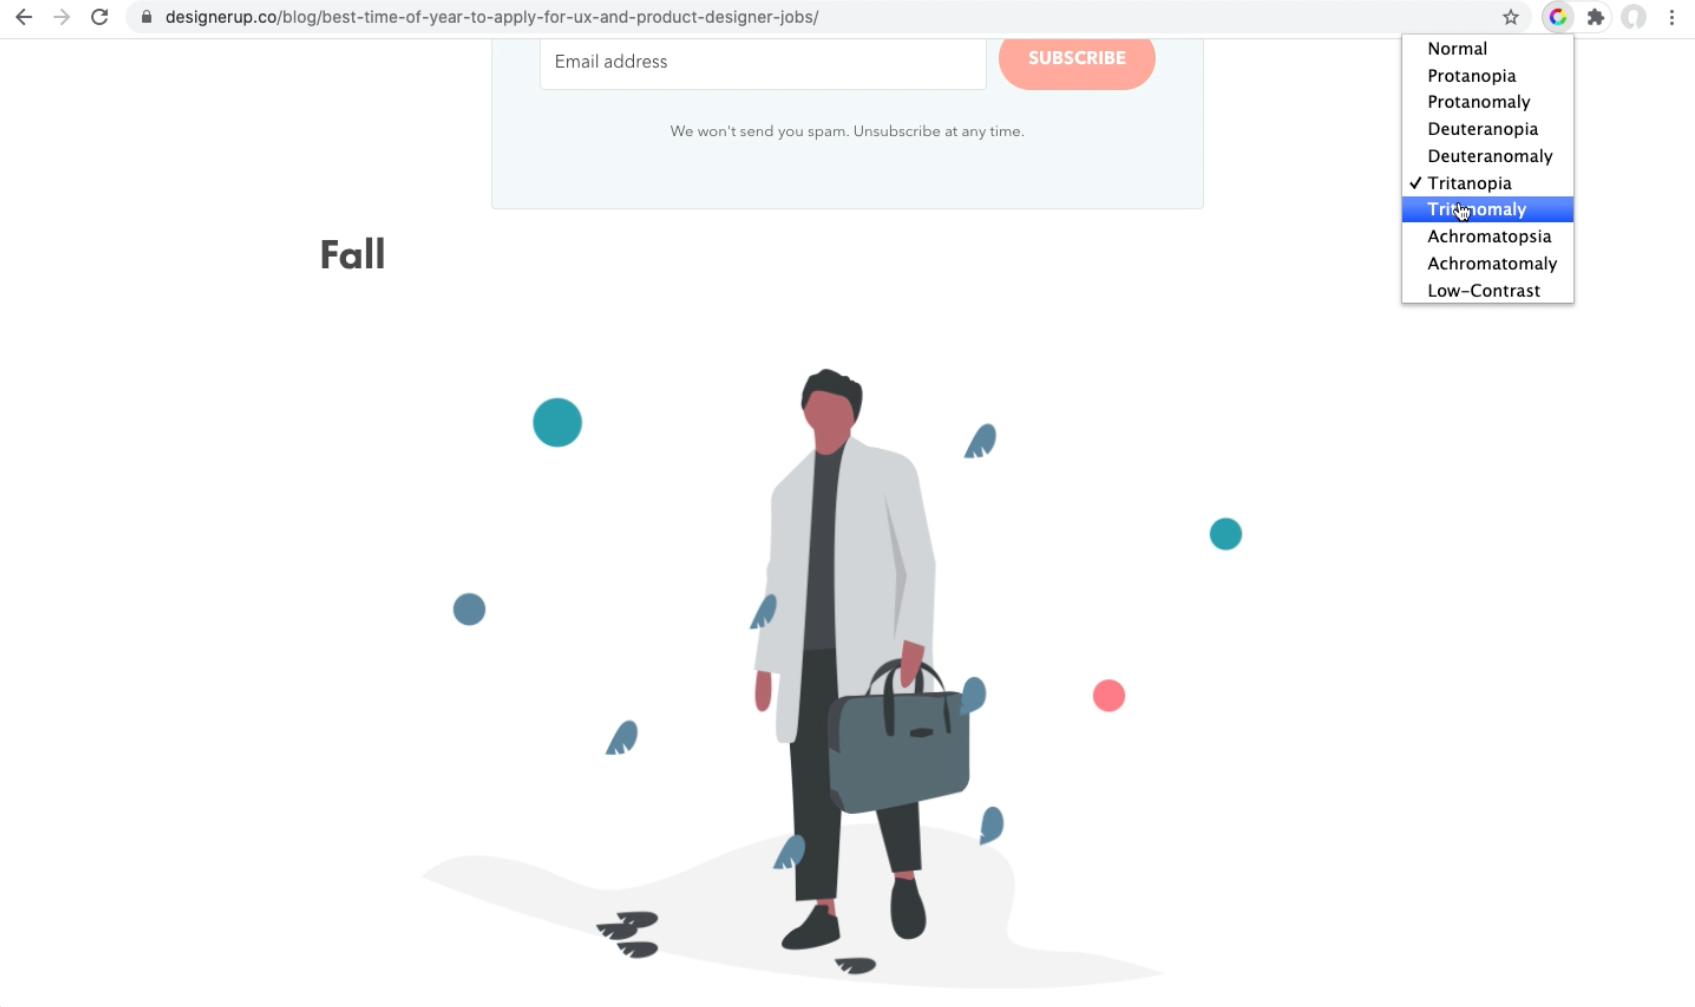Screen dimensions: 1695x1007
Task: Reload the current page
Action: pos(99,17)
